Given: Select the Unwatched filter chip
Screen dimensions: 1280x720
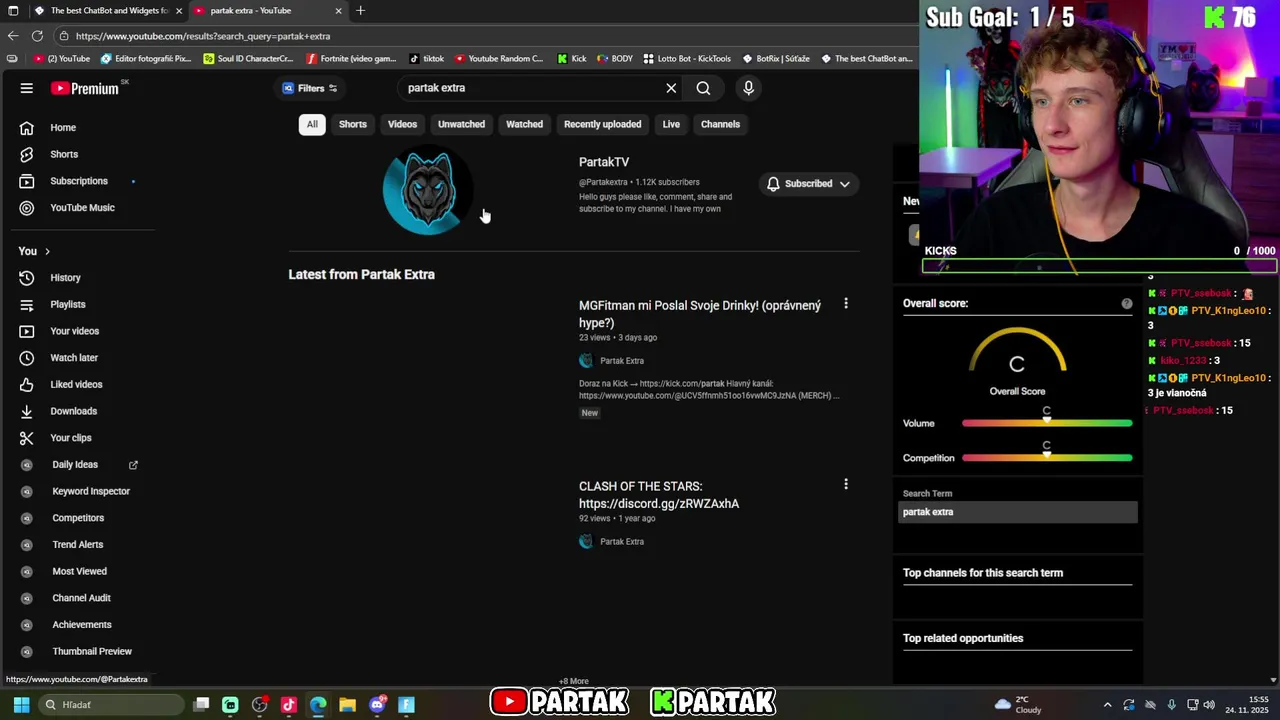Looking at the screenshot, I should [461, 124].
